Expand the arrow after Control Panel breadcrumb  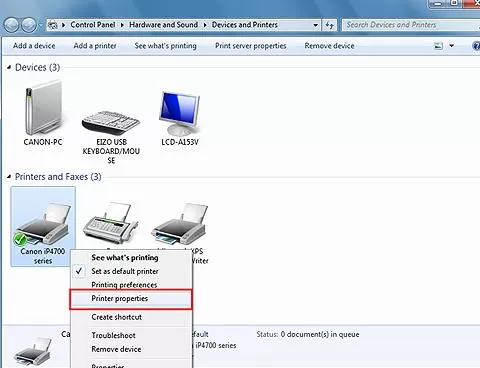click(122, 25)
